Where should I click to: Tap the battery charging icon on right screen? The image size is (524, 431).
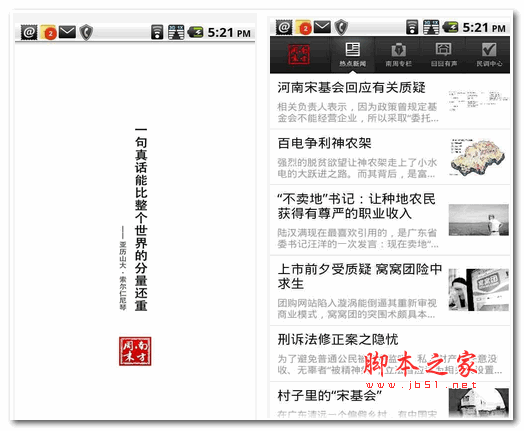tap(450, 27)
